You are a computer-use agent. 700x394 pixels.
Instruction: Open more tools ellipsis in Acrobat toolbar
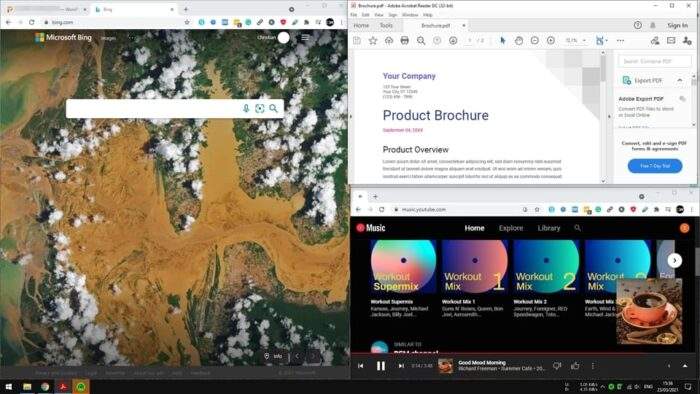620,41
